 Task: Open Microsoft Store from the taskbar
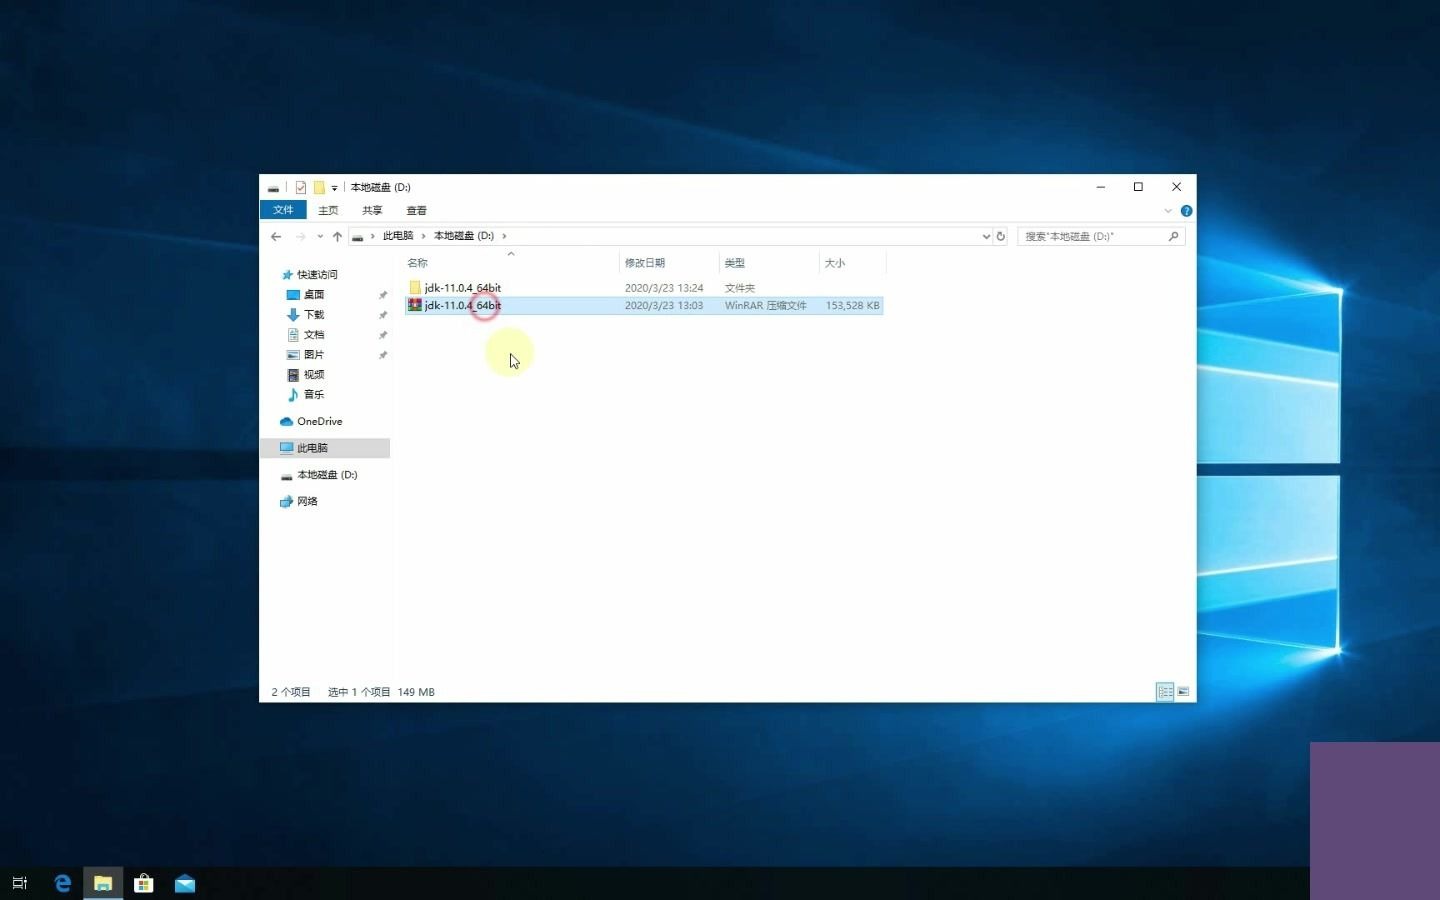pyautogui.click(x=144, y=883)
